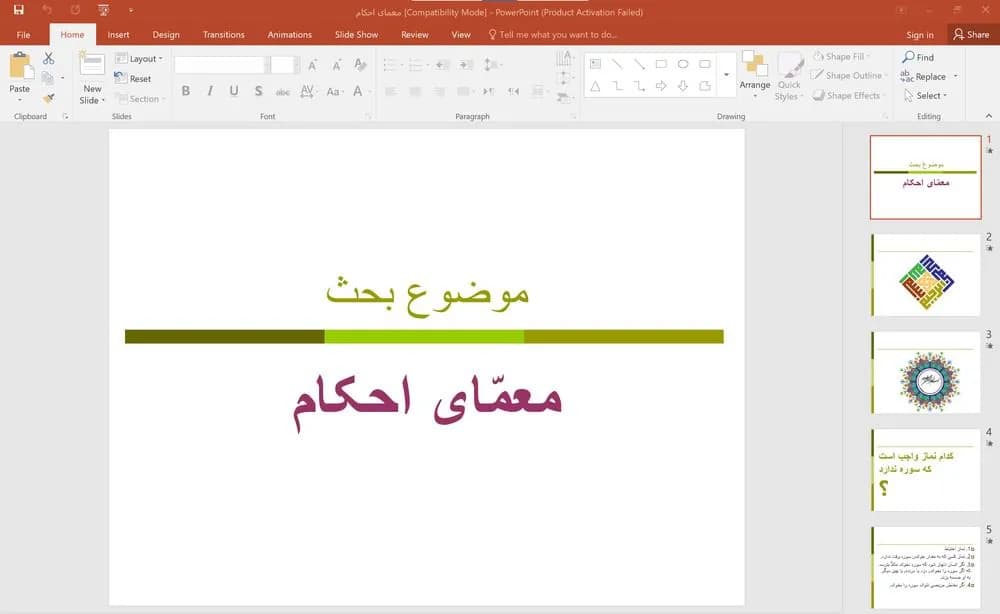
Task: Increase list indent level
Action: click(x=467, y=65)
